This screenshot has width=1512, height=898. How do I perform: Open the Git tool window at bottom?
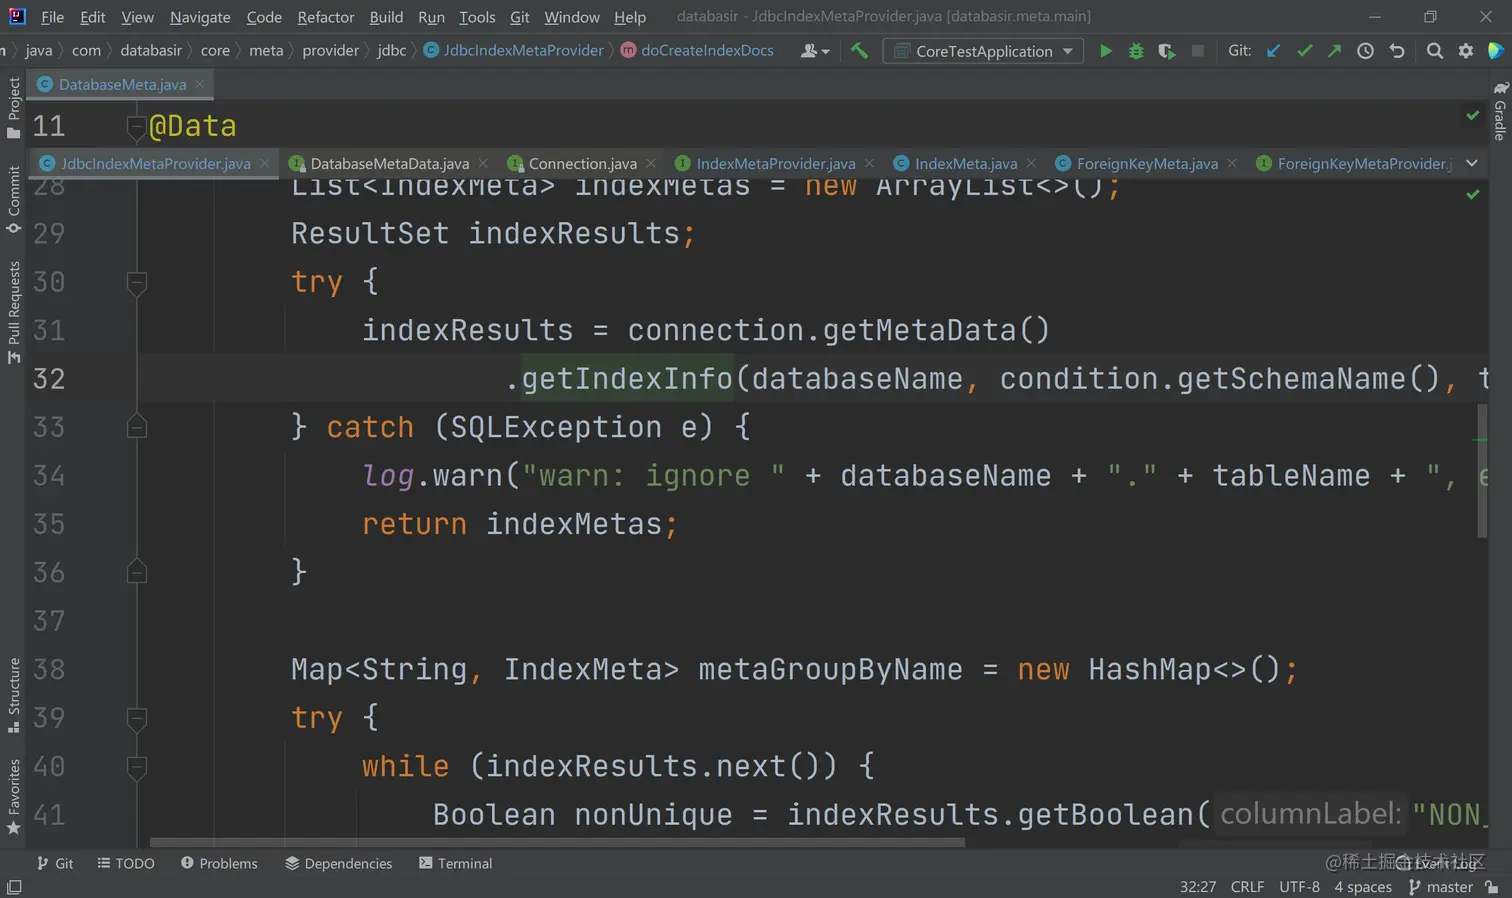tap(55, 863)
